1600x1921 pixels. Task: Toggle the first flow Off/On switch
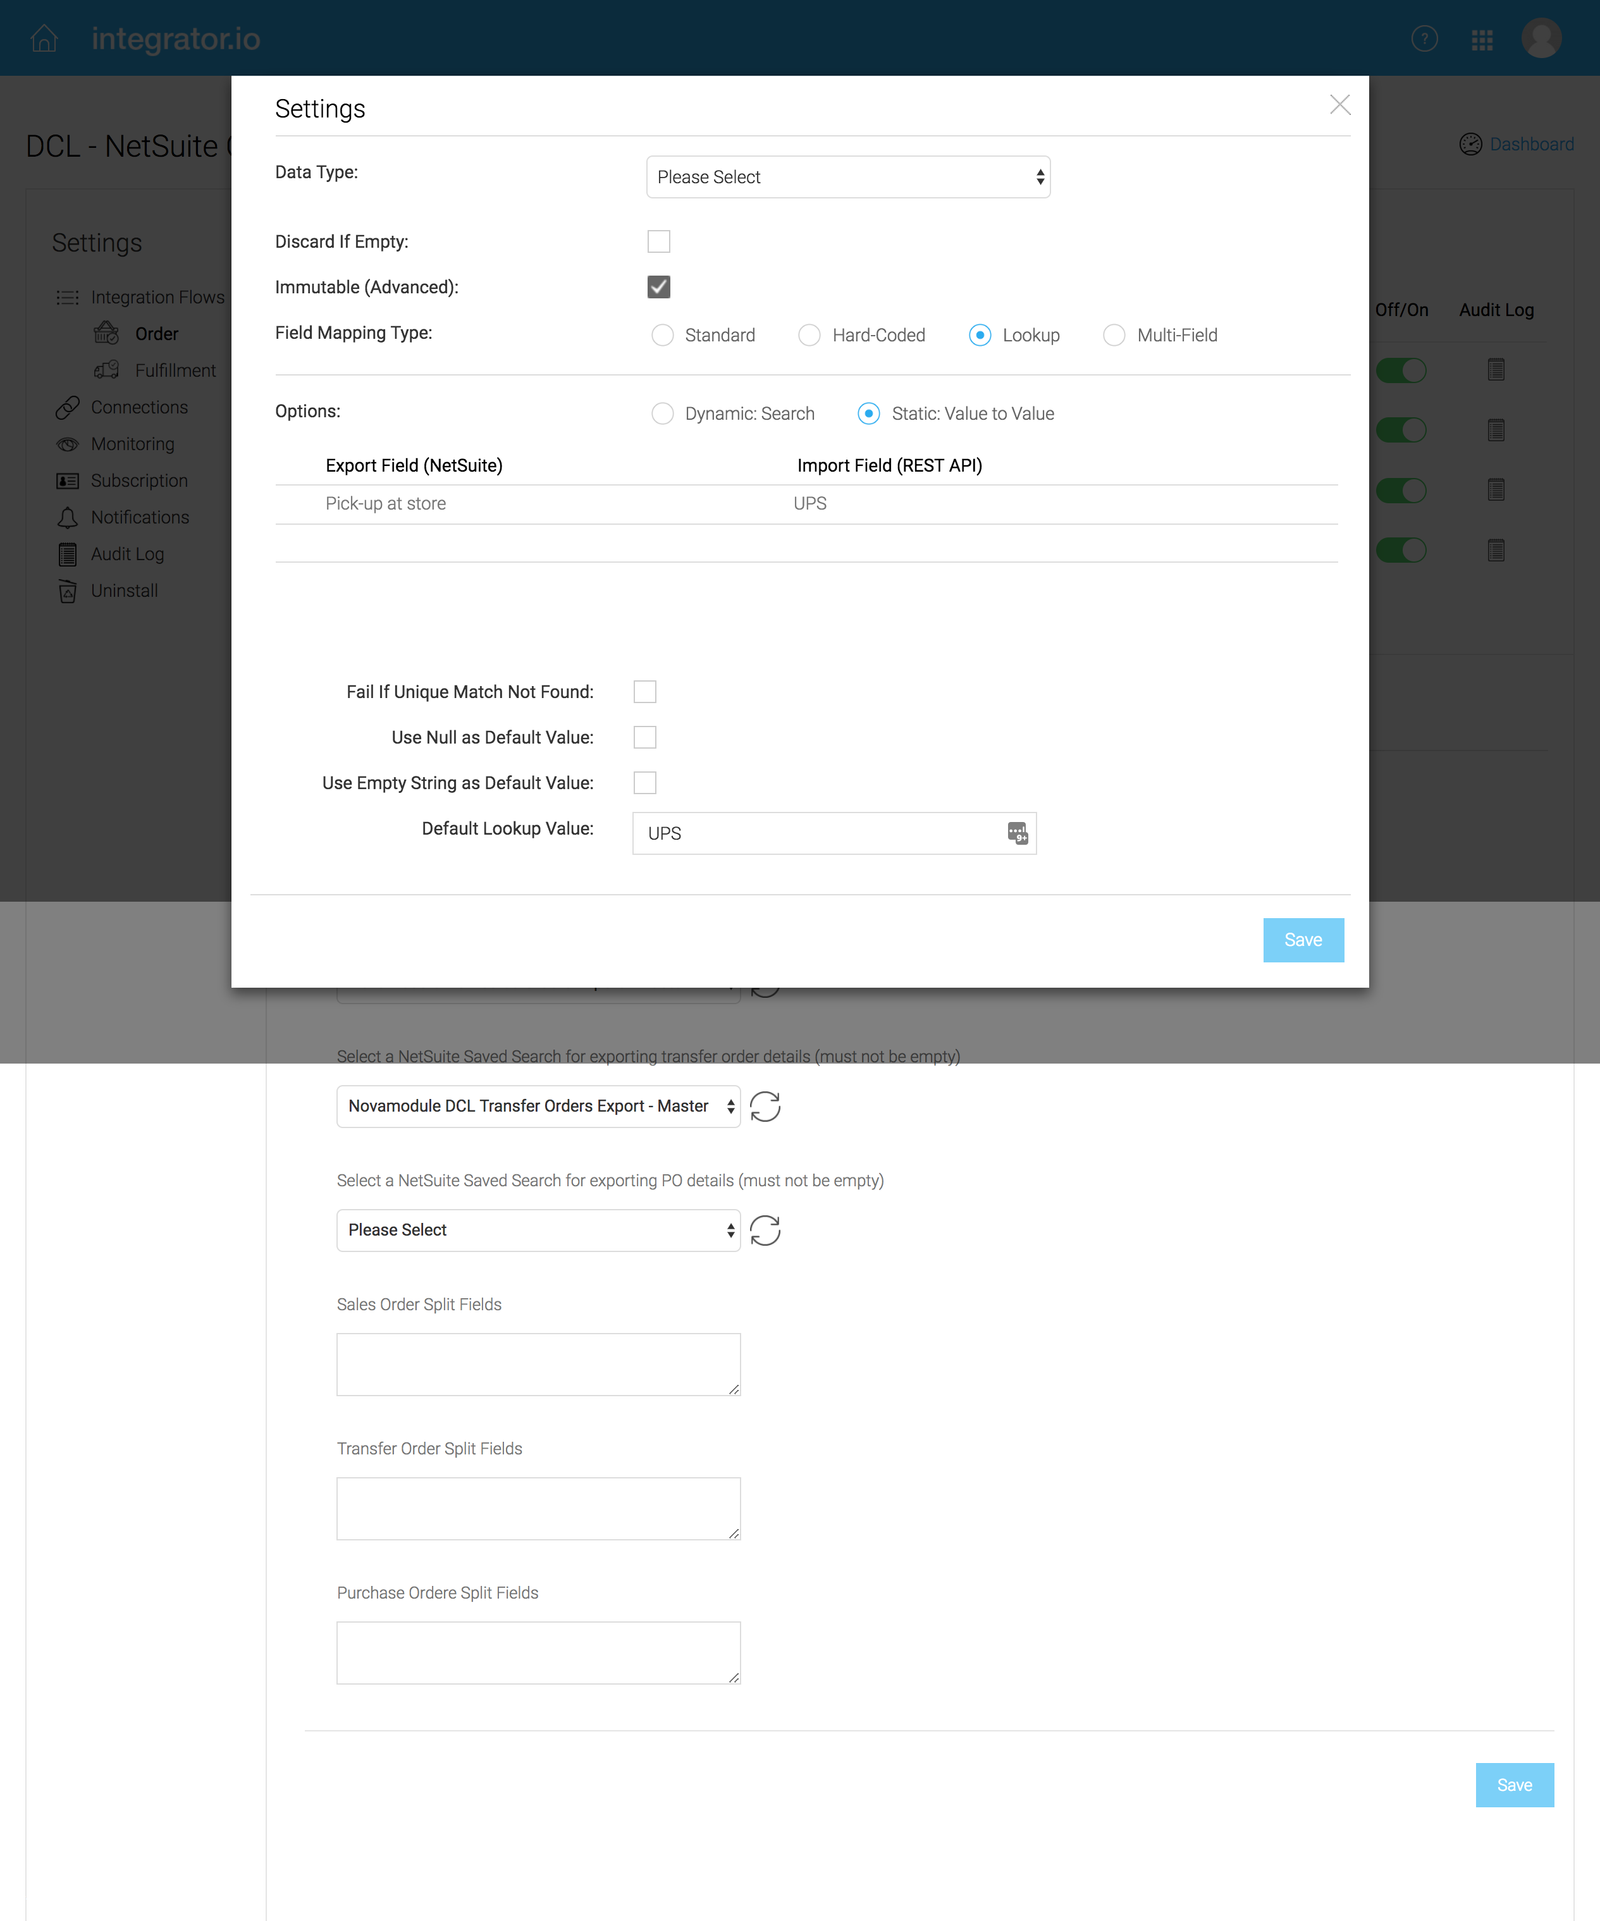1401,371
